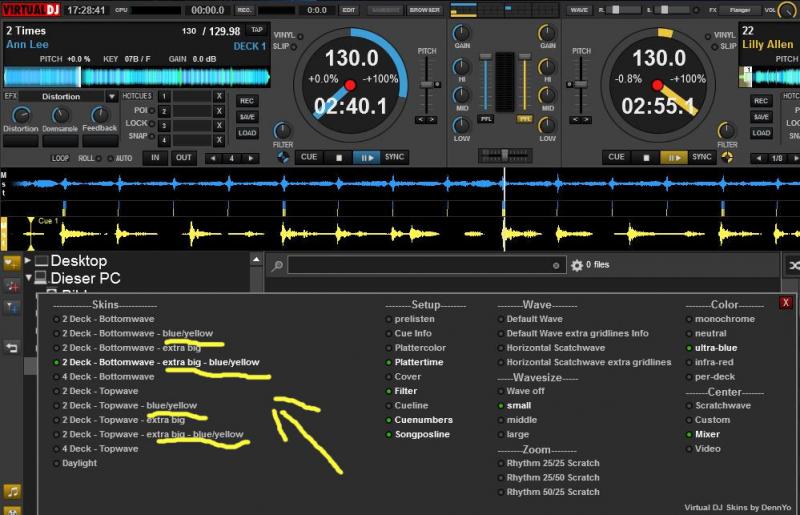Viewport: 800px width, 515px height.
Task: Click the browser search input field
Action: click(427, 265)
